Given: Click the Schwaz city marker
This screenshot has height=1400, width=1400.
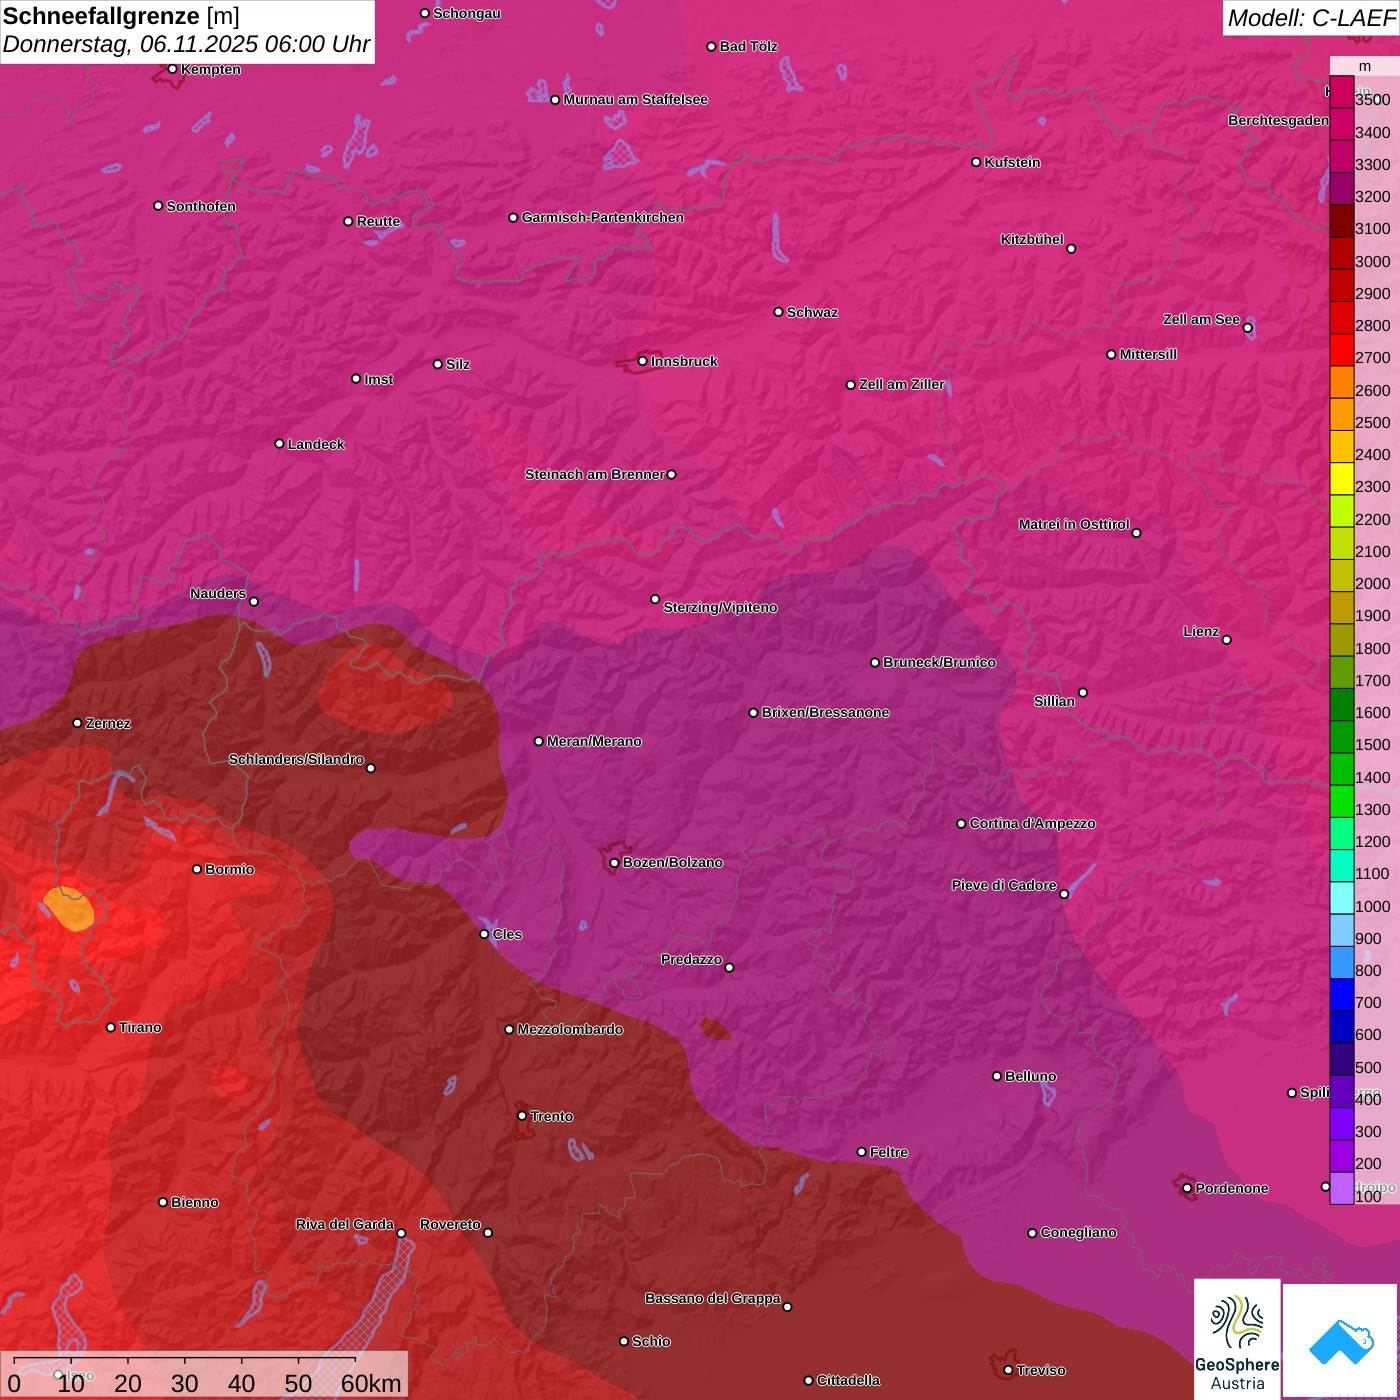Looking at the screenshot, I should (778, 312).
